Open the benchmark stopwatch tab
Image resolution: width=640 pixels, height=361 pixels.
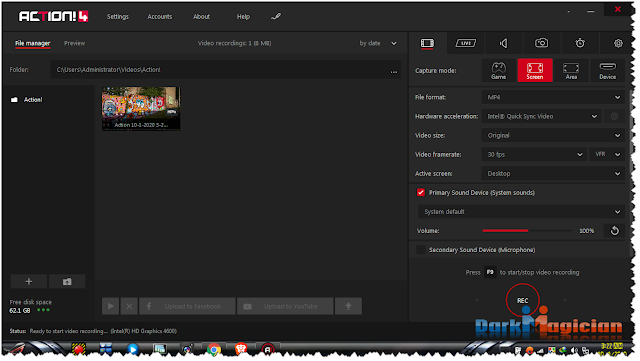click(x=580, y=43)
